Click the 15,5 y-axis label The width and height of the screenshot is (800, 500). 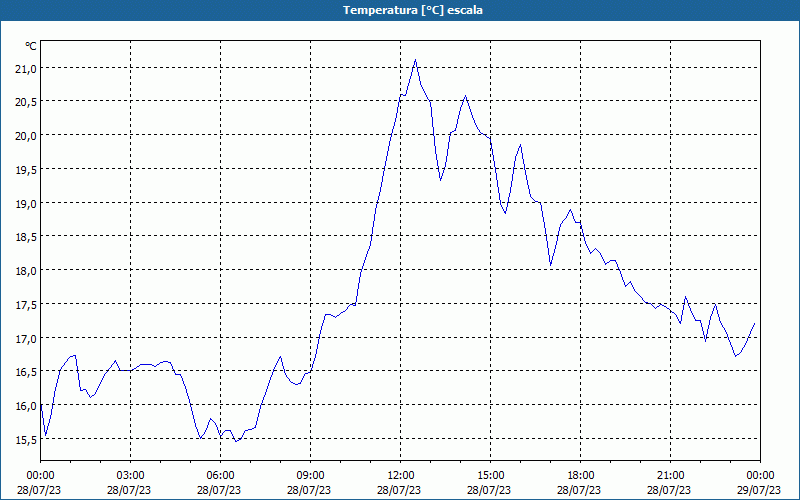point(25,440)
